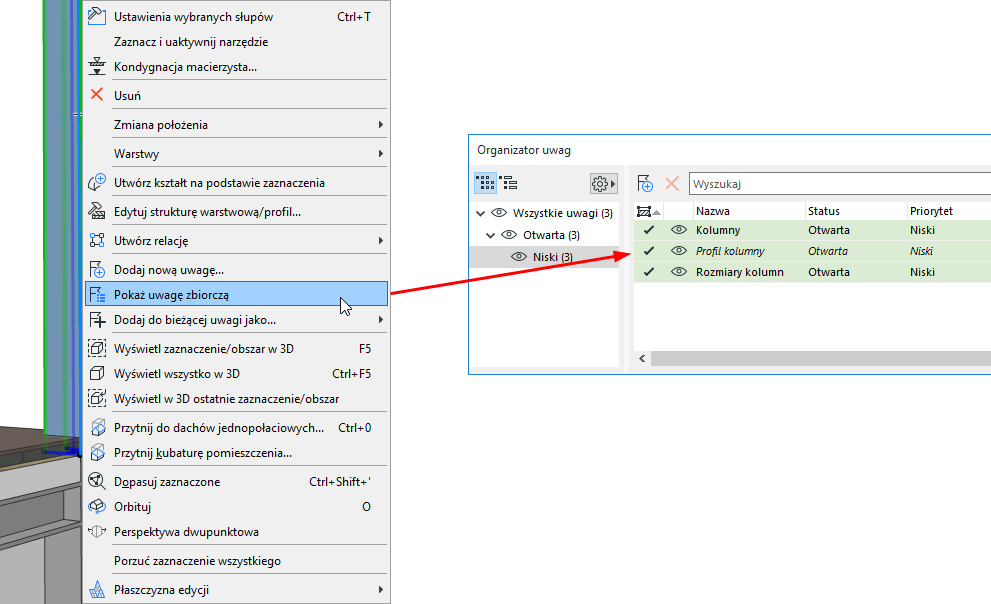Viewport: 991px width, 604px height.
Task: Click the first column header icon in the issue table
Action: pos(643,211)
